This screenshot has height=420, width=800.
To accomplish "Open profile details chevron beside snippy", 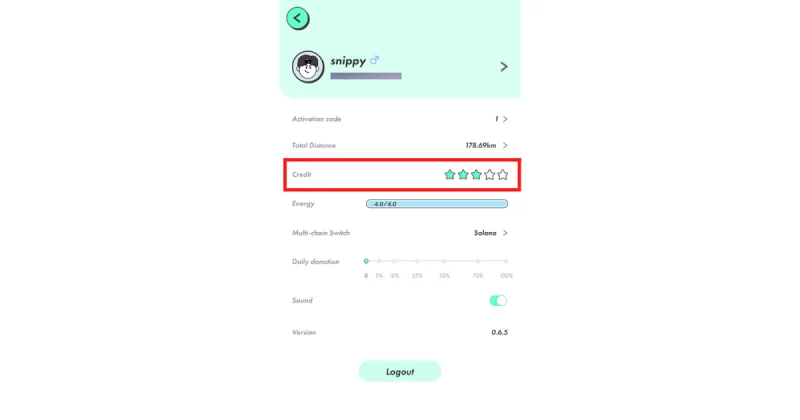I will pos(504,67).
